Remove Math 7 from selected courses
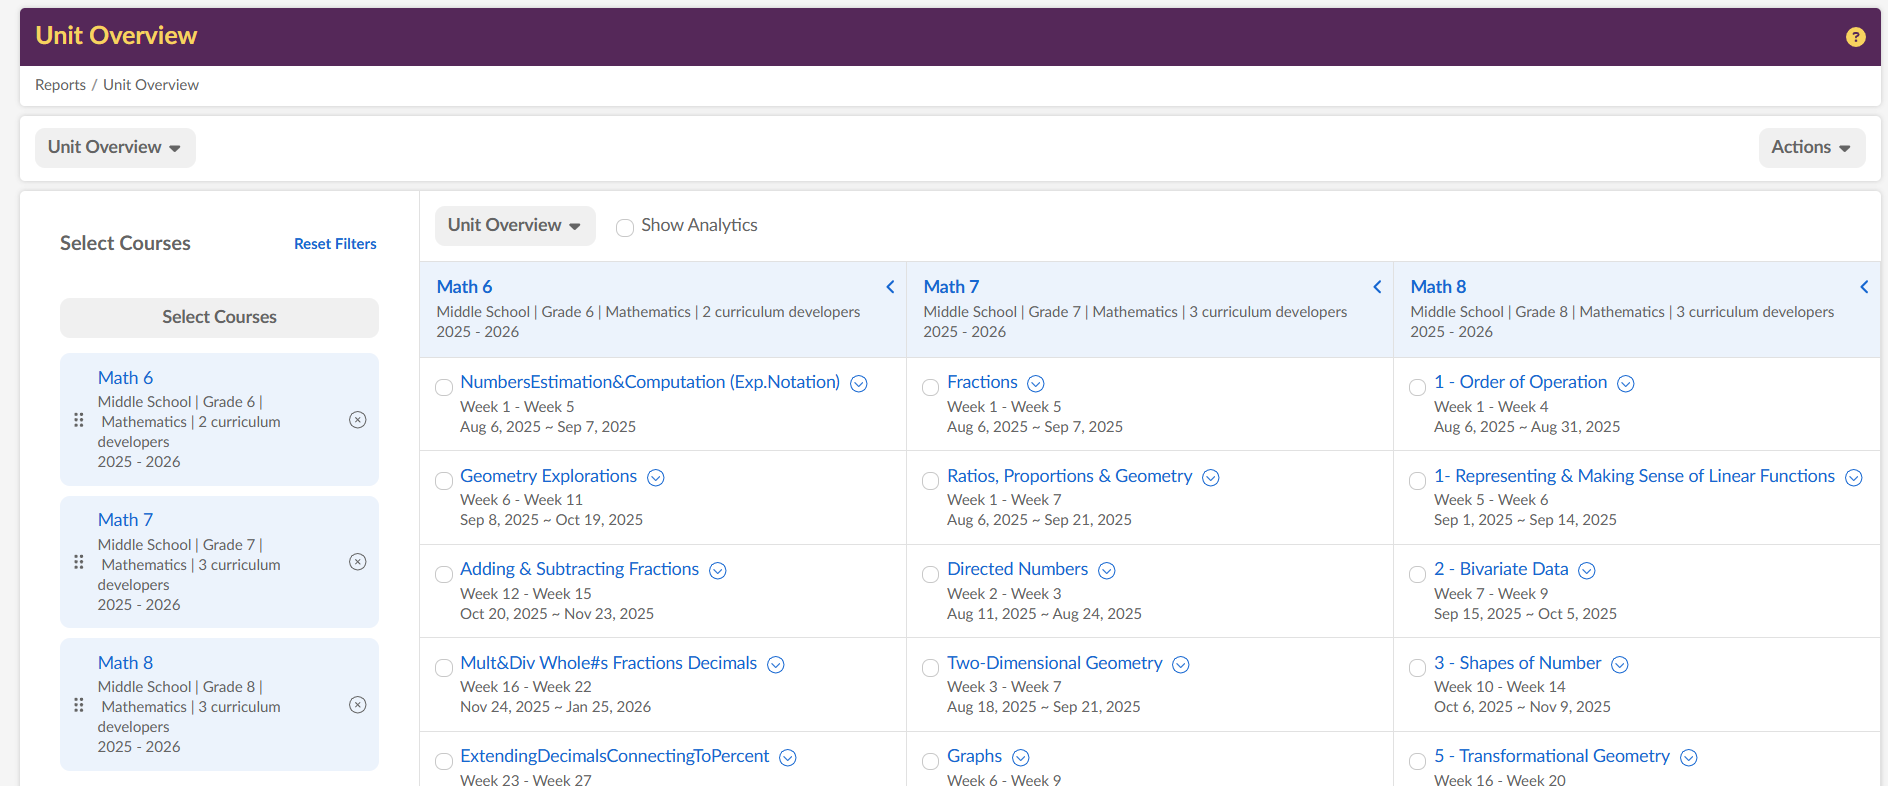1888x786 pixels. tap(357, 562)
